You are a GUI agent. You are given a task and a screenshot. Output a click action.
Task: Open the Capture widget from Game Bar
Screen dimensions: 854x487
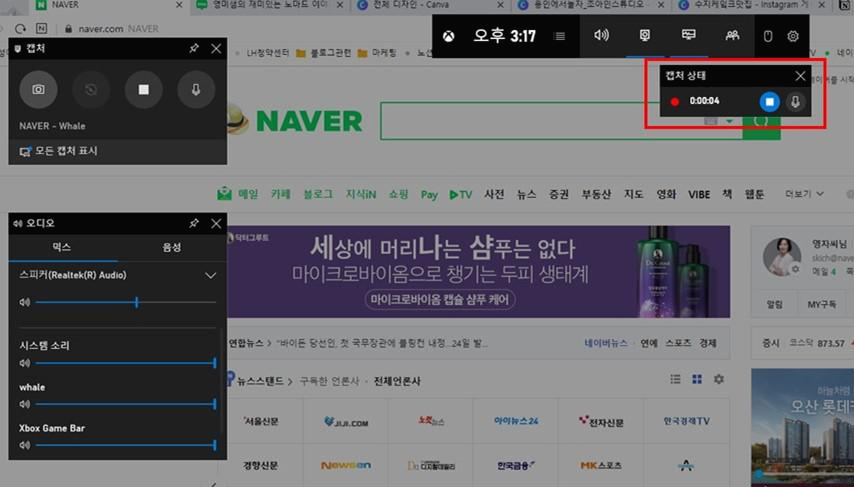tap(645, 36)
